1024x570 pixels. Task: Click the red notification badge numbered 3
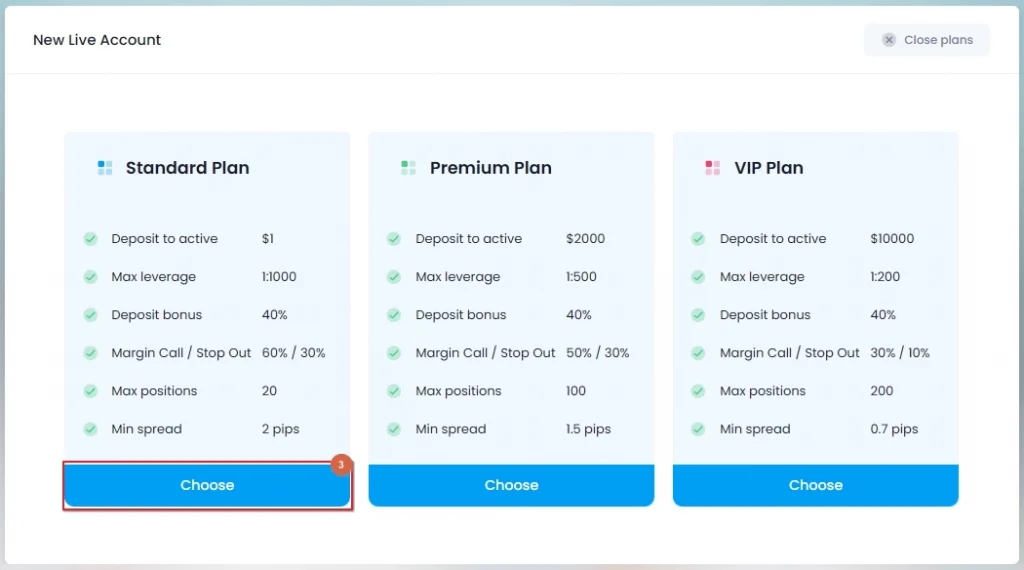(341, 465)
